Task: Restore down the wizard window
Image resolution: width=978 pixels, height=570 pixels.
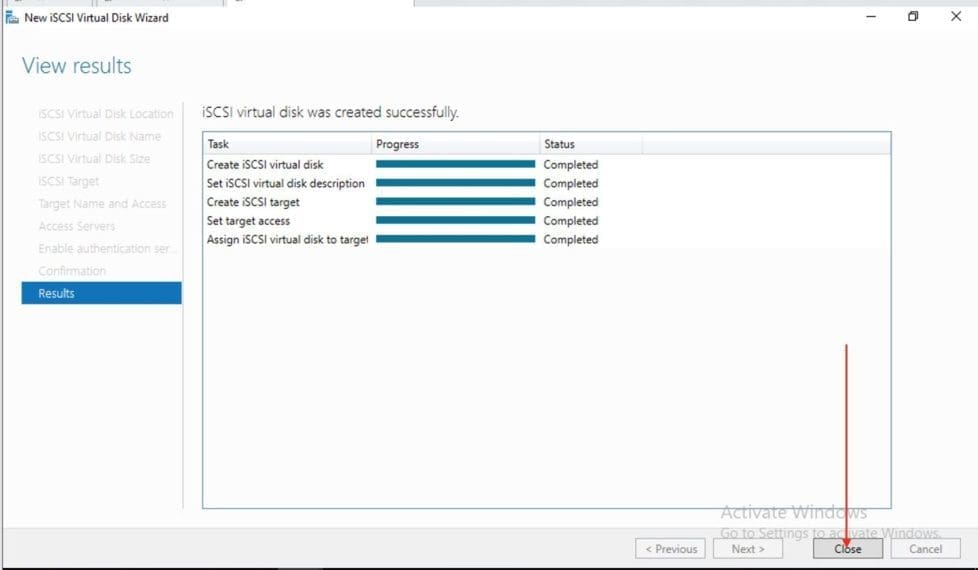Action: 913,17
